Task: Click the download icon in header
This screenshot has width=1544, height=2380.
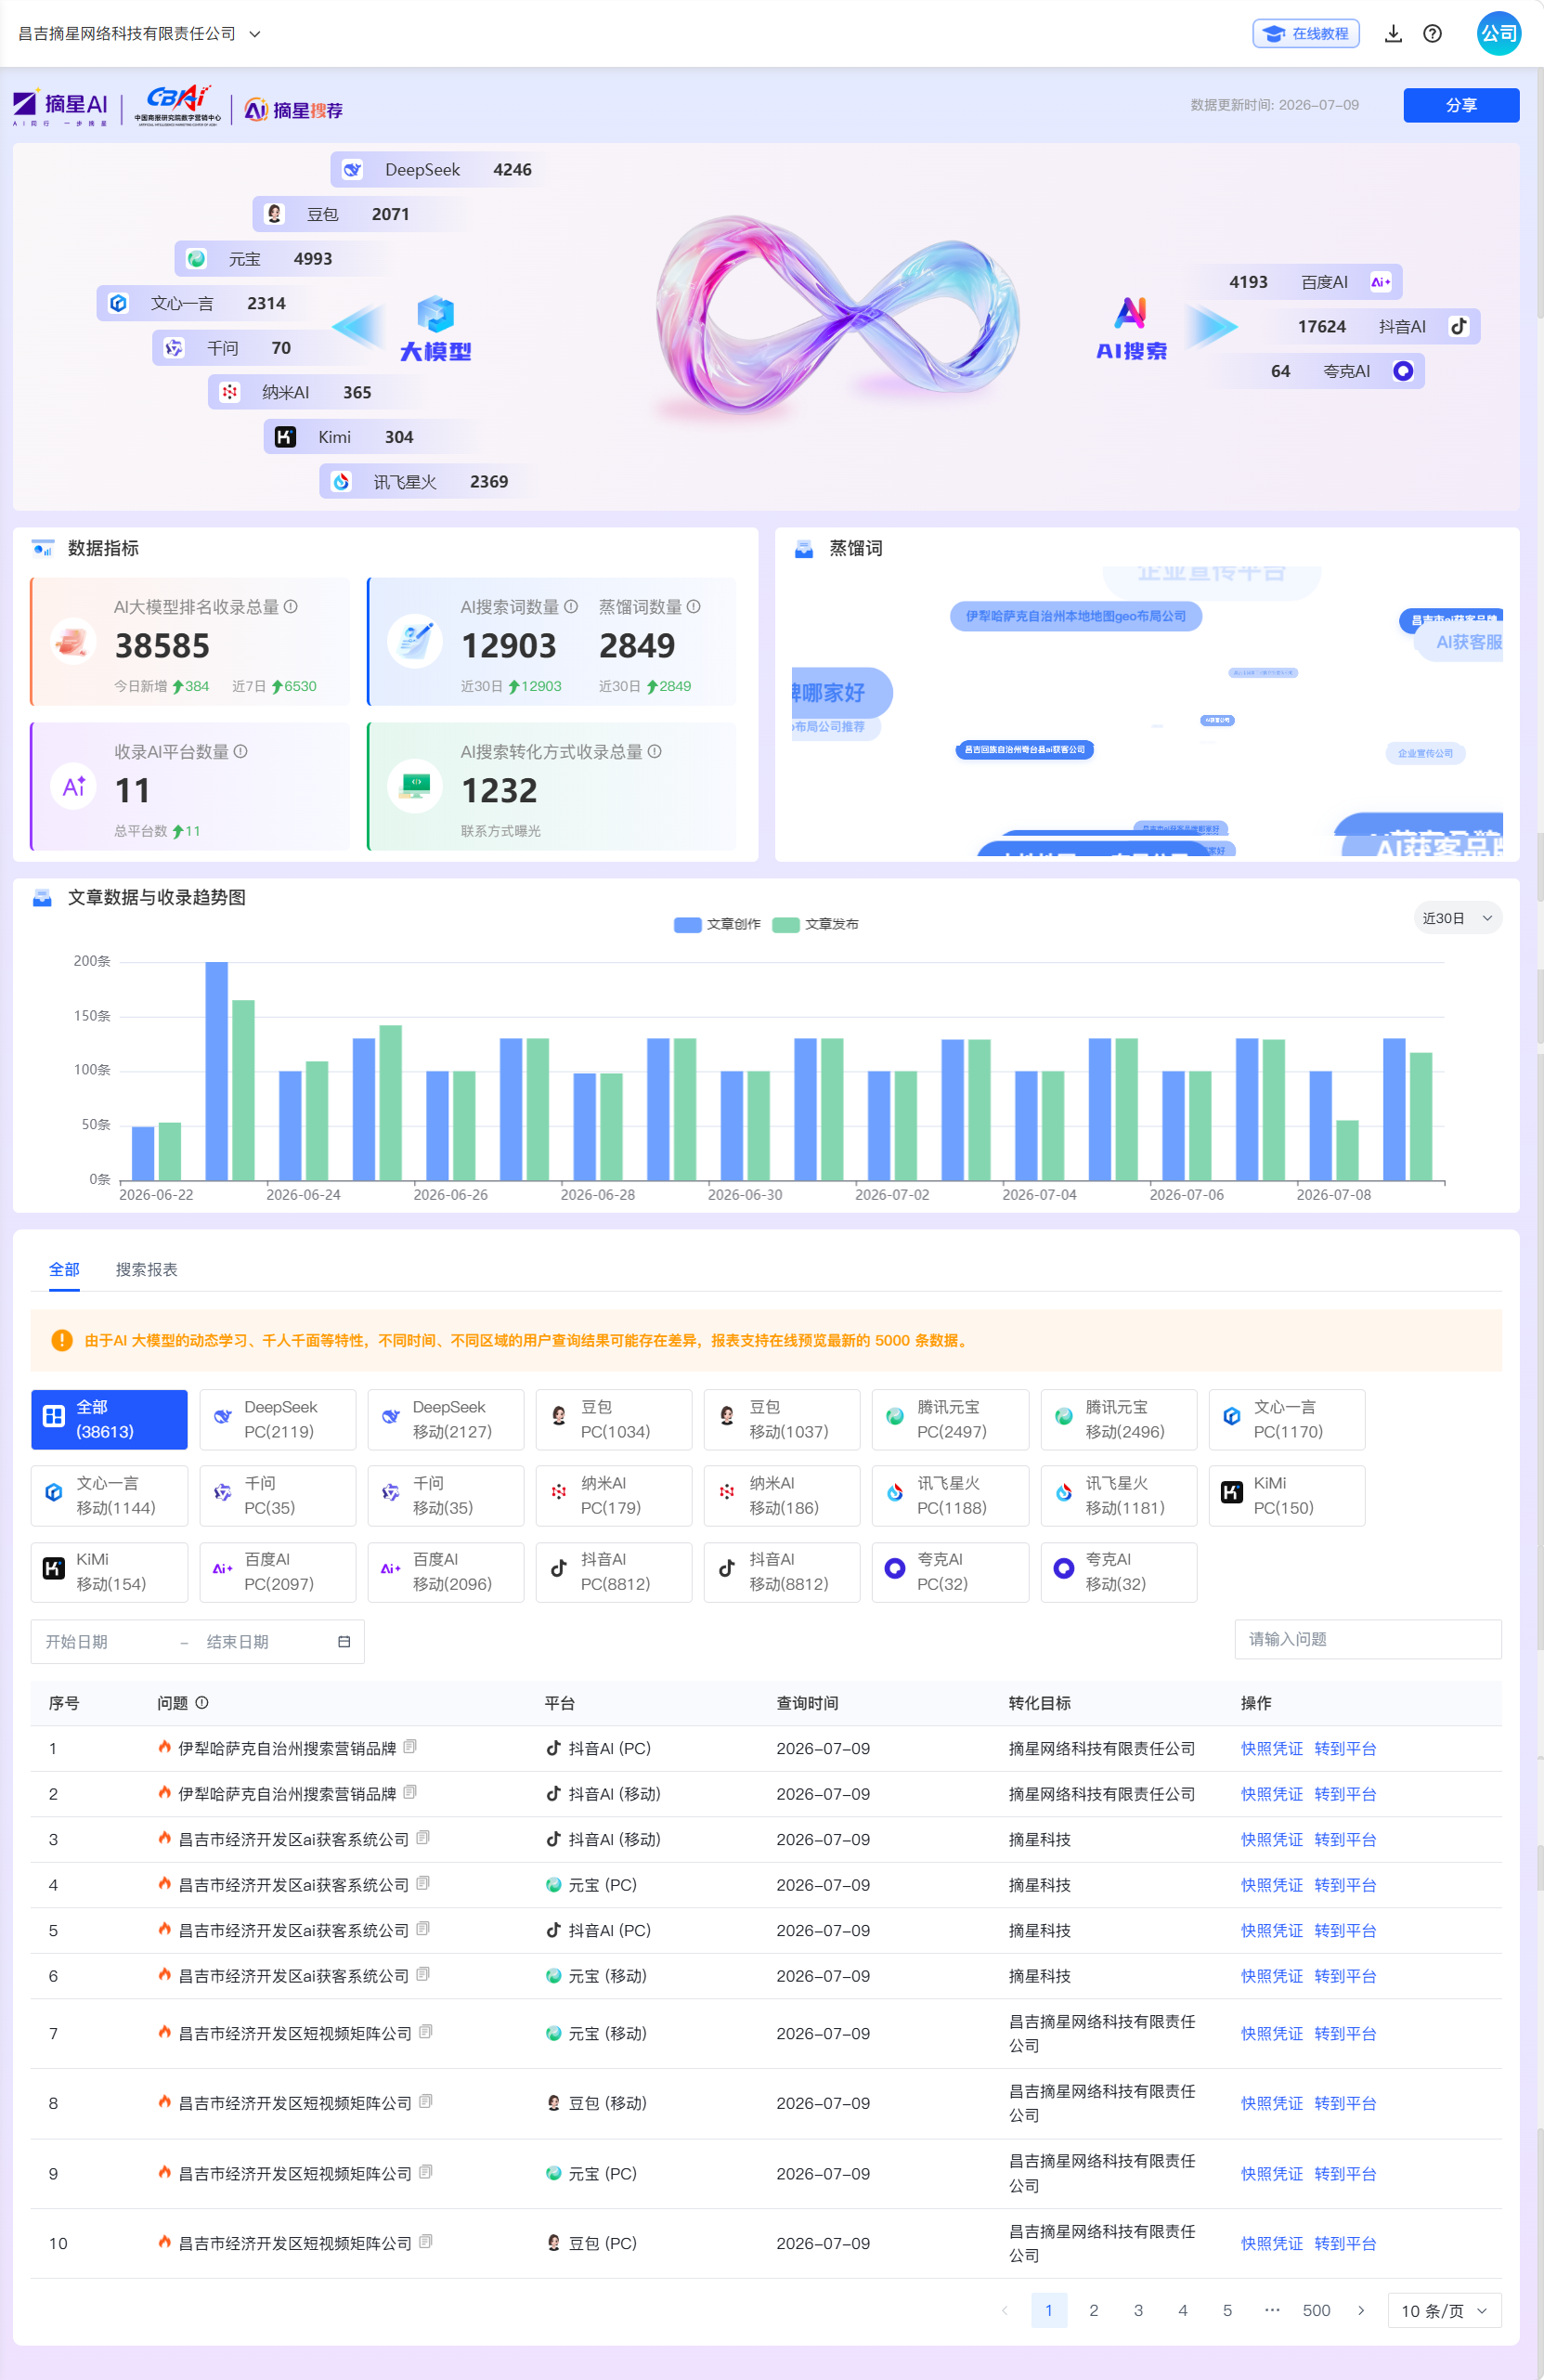Action: pos(1393,34)
